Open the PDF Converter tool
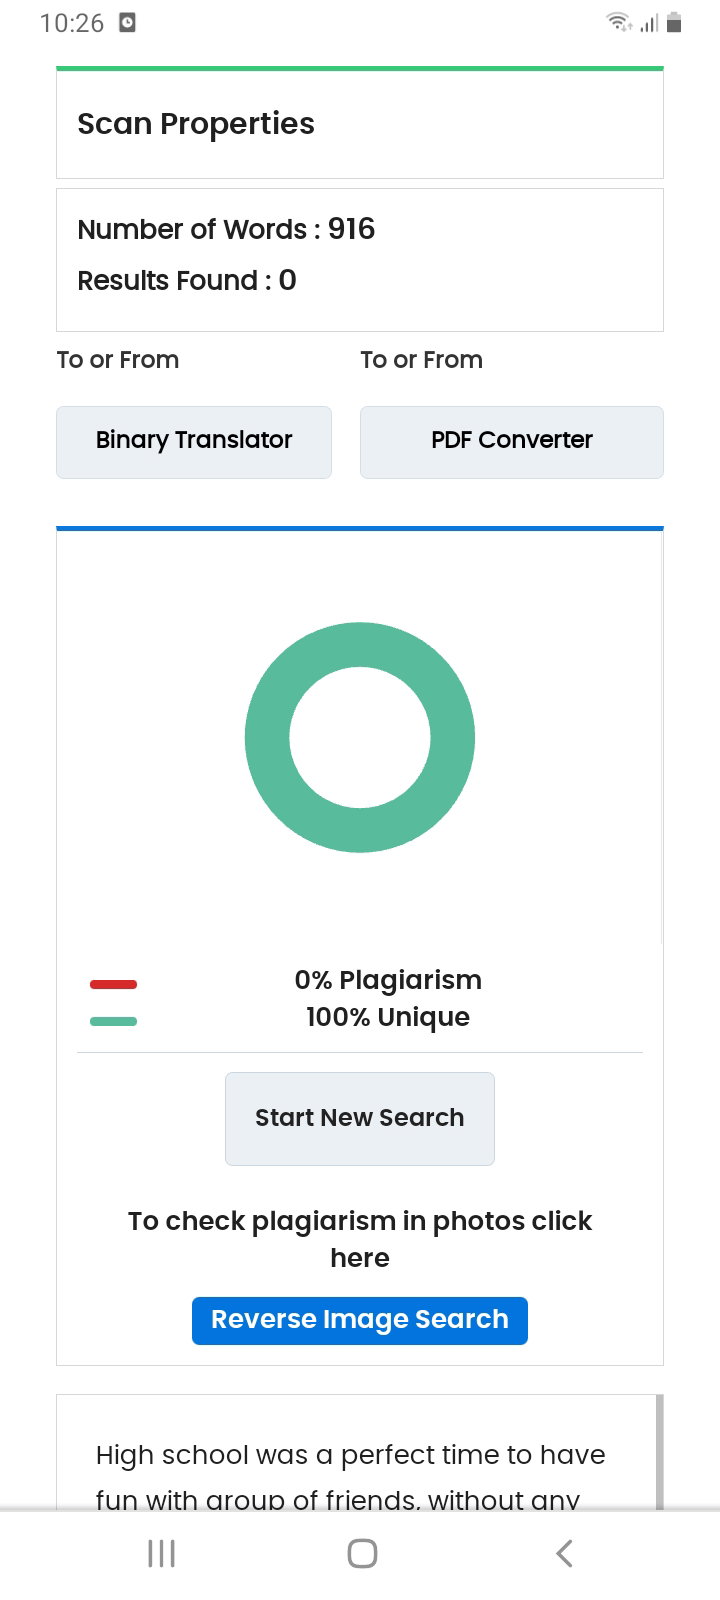720x1600 pixels. [x=512, y=441]
